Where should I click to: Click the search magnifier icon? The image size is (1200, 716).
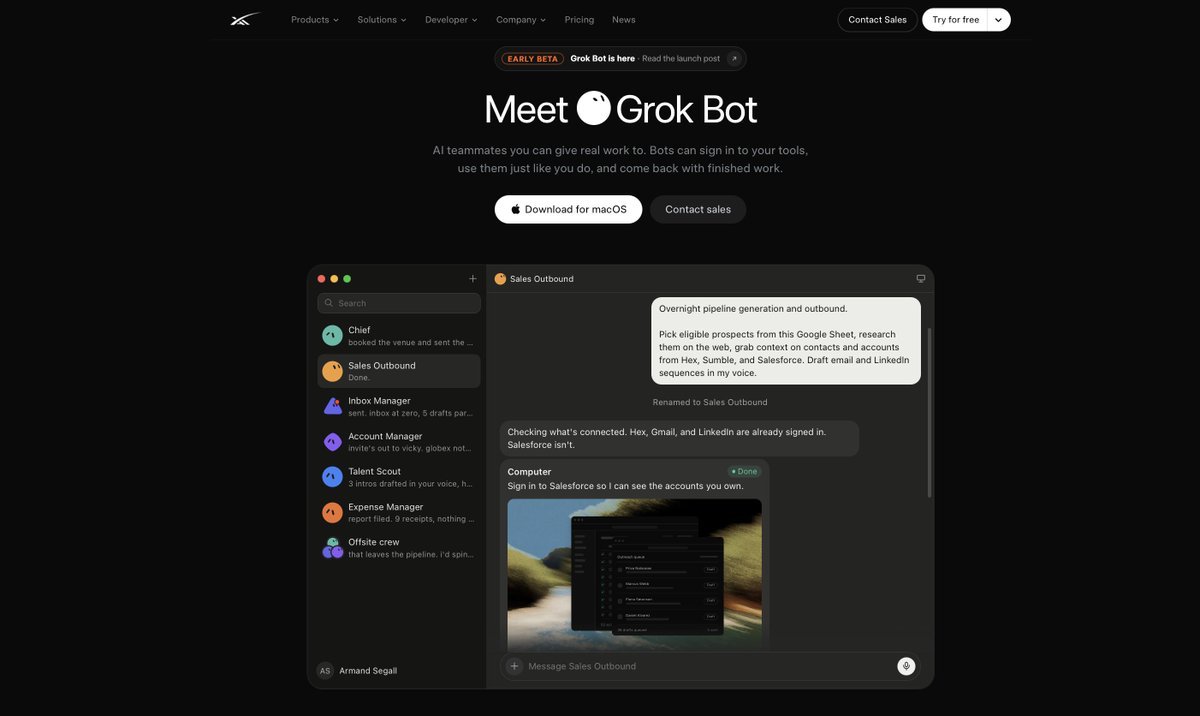pyautogui.click(x=329, y=303)
